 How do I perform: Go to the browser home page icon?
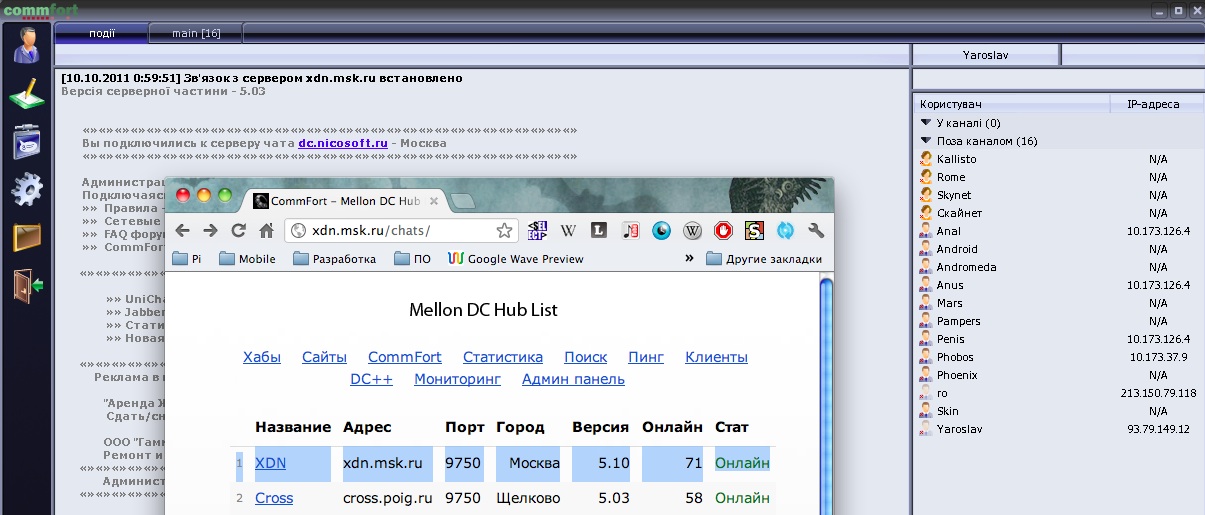266,231
